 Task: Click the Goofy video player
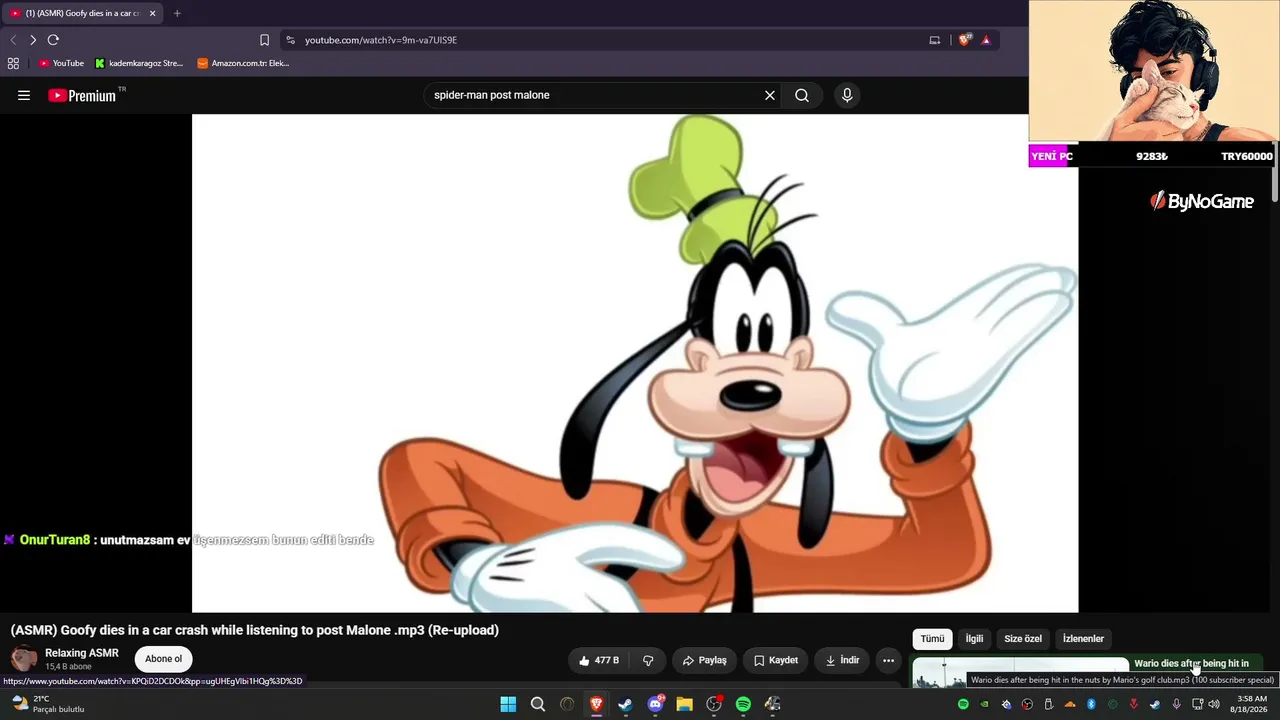[635, 363]
